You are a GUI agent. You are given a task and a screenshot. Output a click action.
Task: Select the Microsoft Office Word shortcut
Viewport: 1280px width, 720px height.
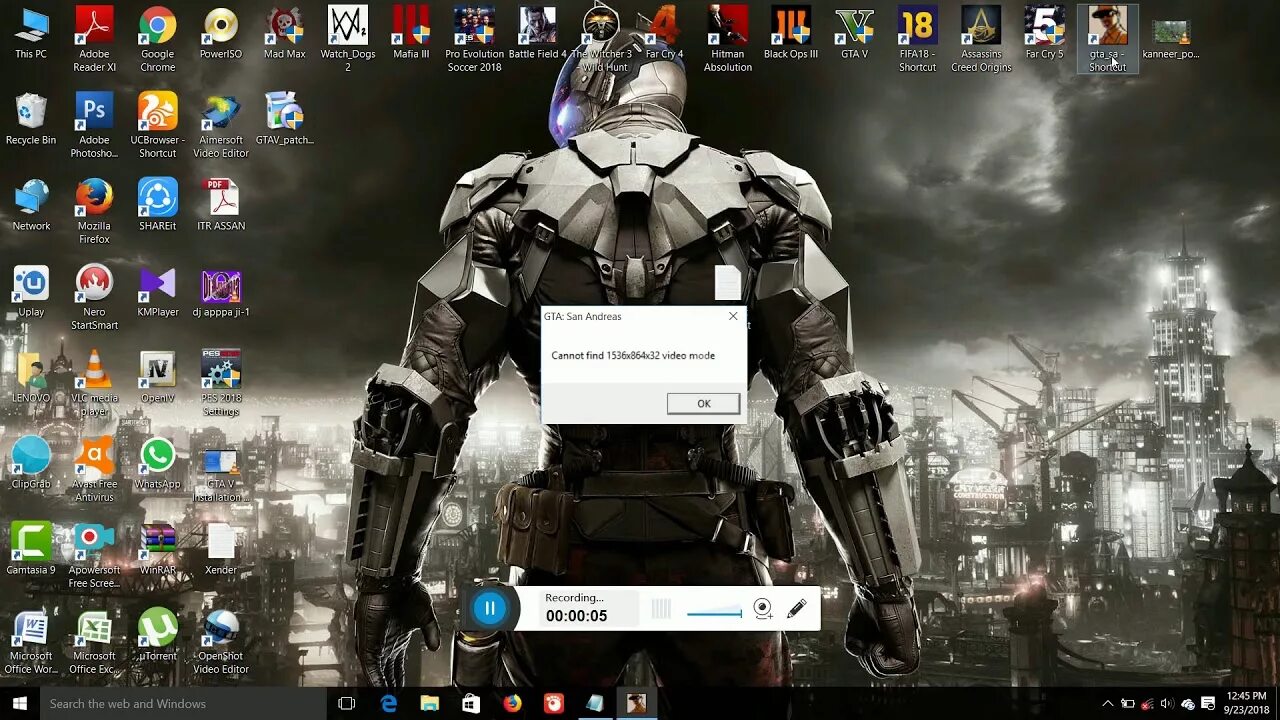click(x=31, y=642)
